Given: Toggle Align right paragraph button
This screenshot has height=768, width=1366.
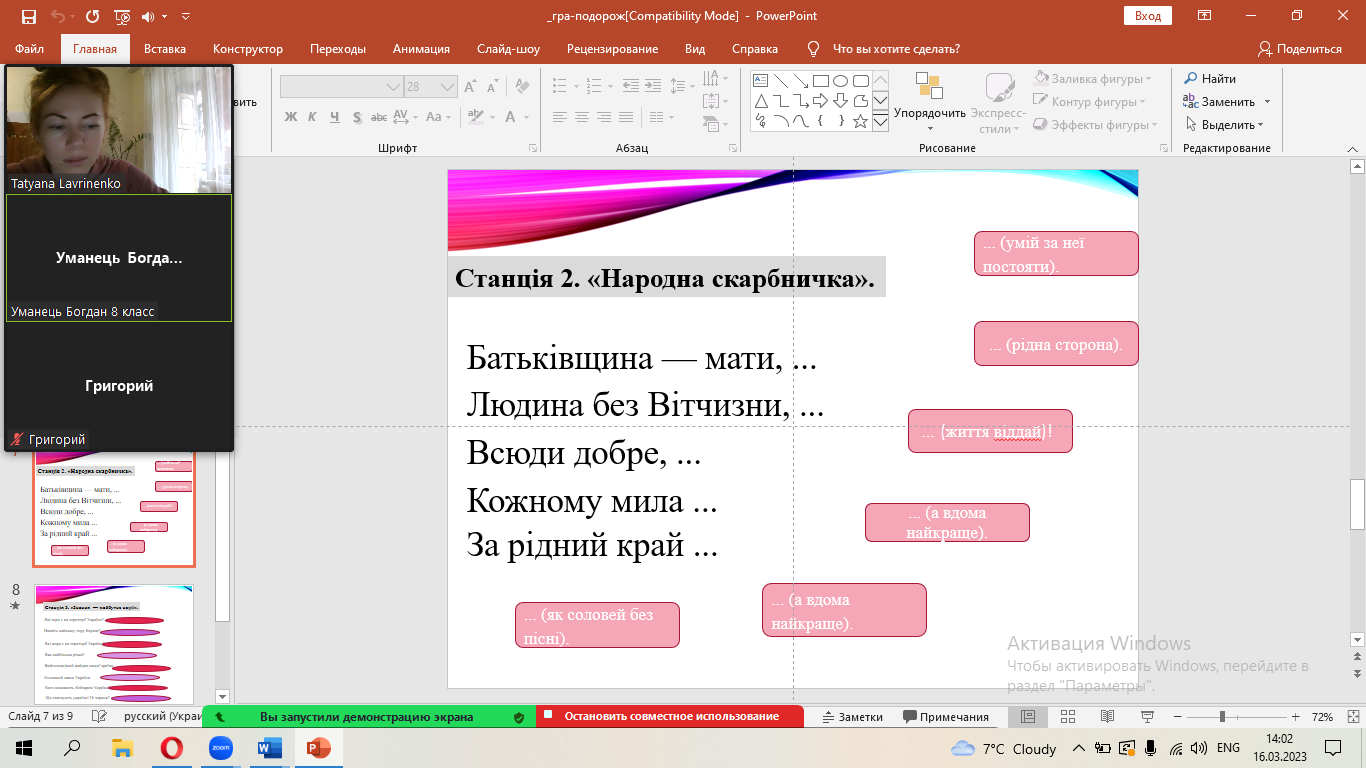Looking at the screenshot, I should [x=602, y=117].
